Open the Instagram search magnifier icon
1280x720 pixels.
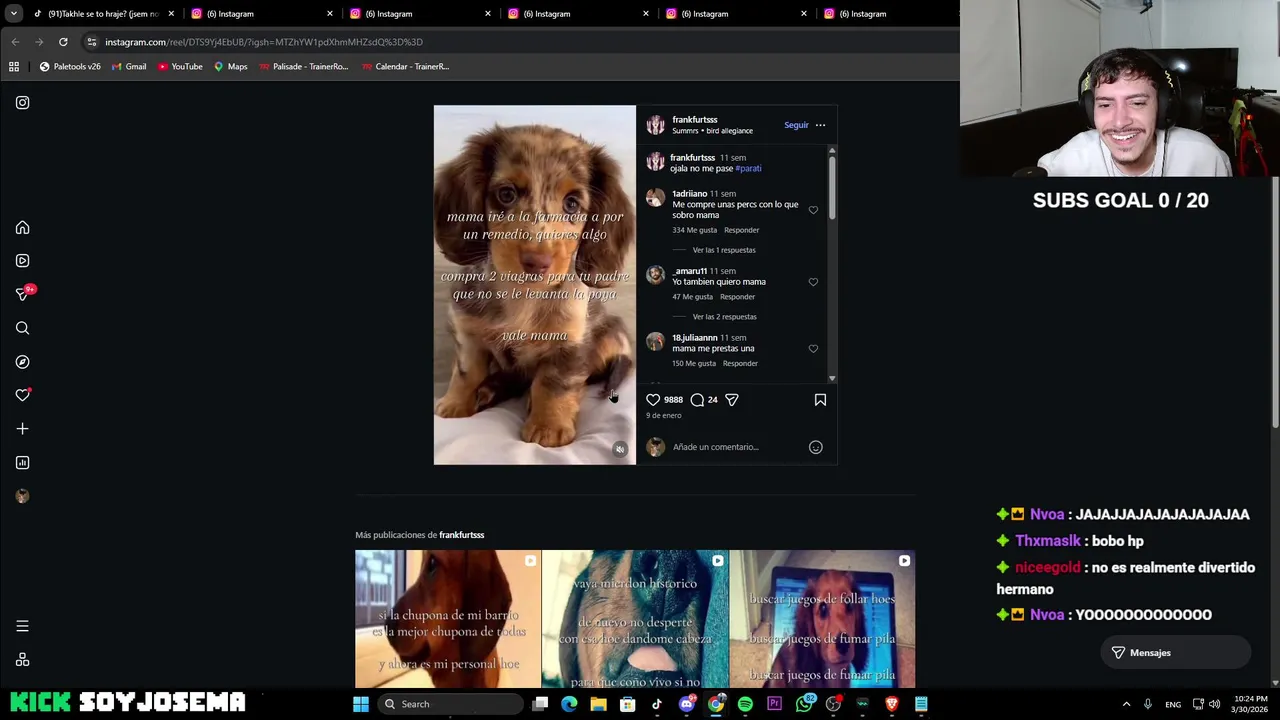coord(22,328)
